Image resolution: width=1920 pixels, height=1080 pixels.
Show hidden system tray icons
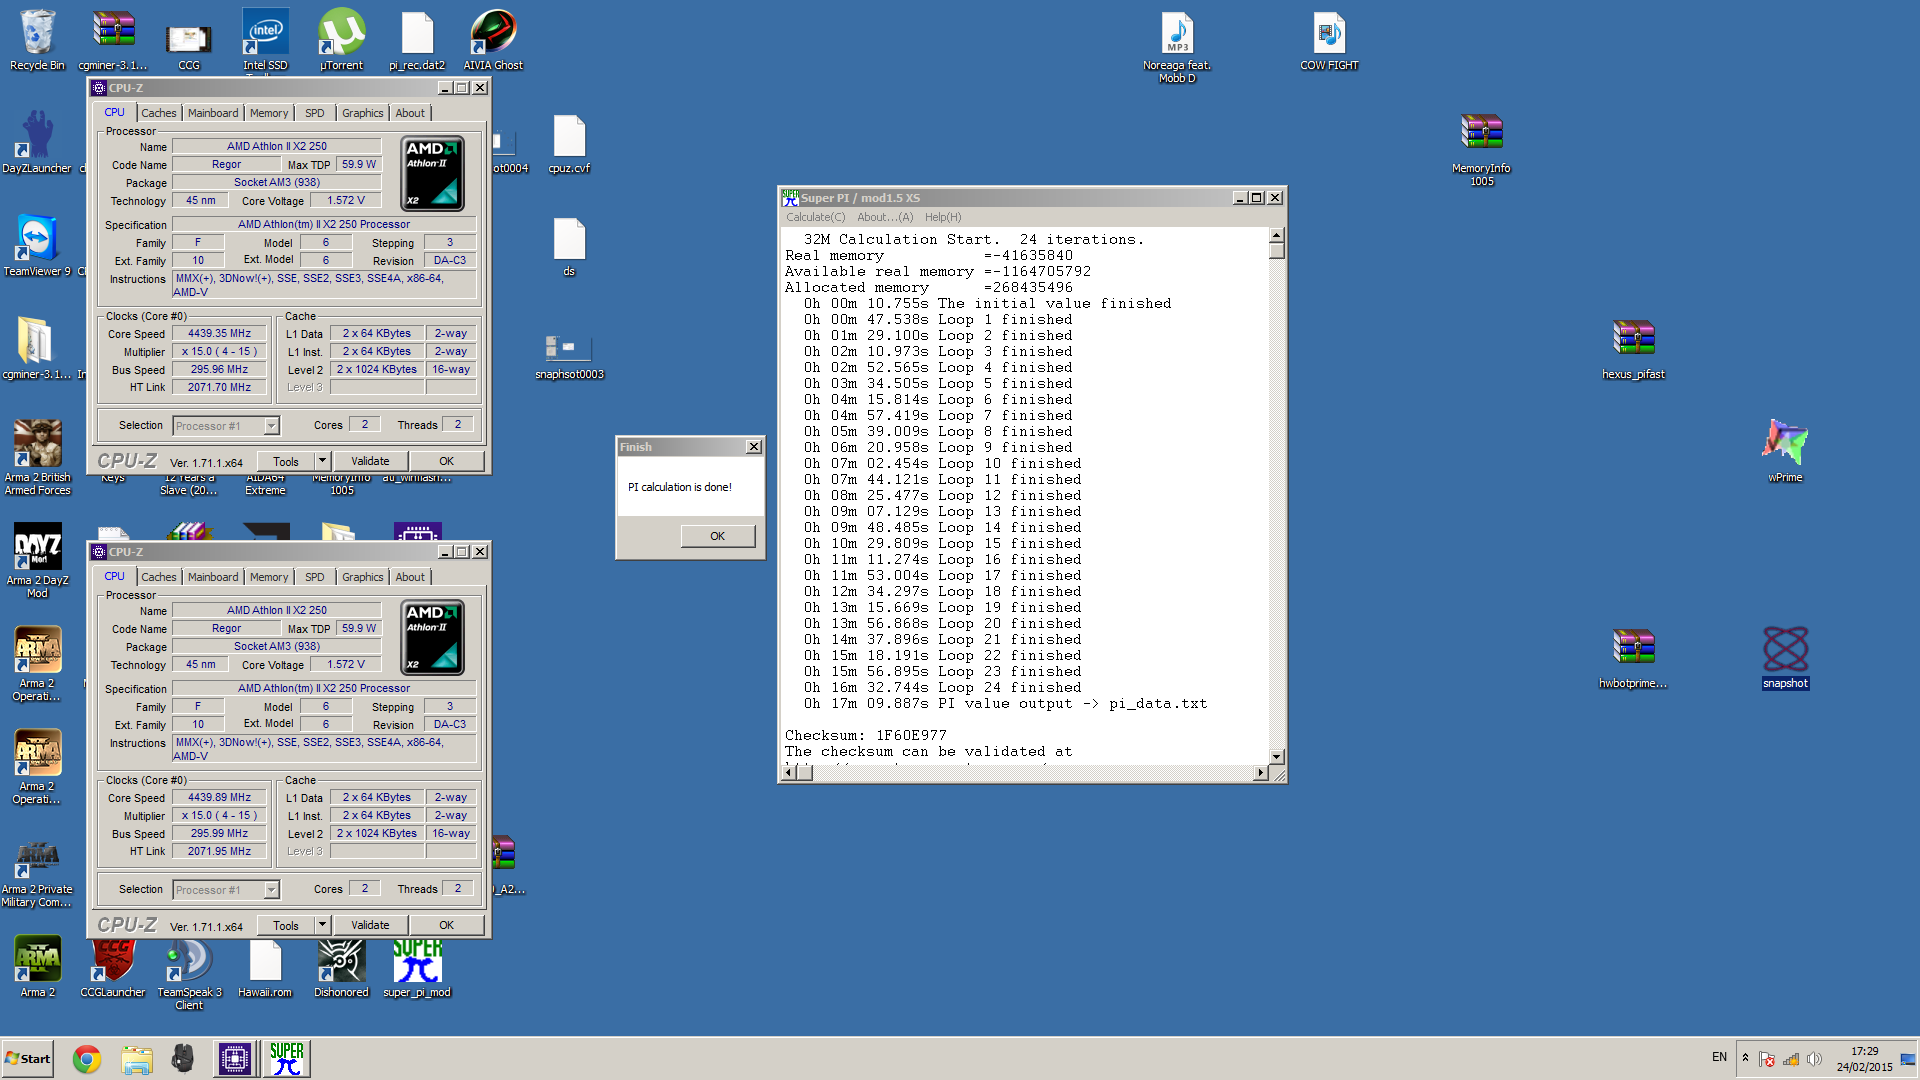(x=1745, y=1058)
